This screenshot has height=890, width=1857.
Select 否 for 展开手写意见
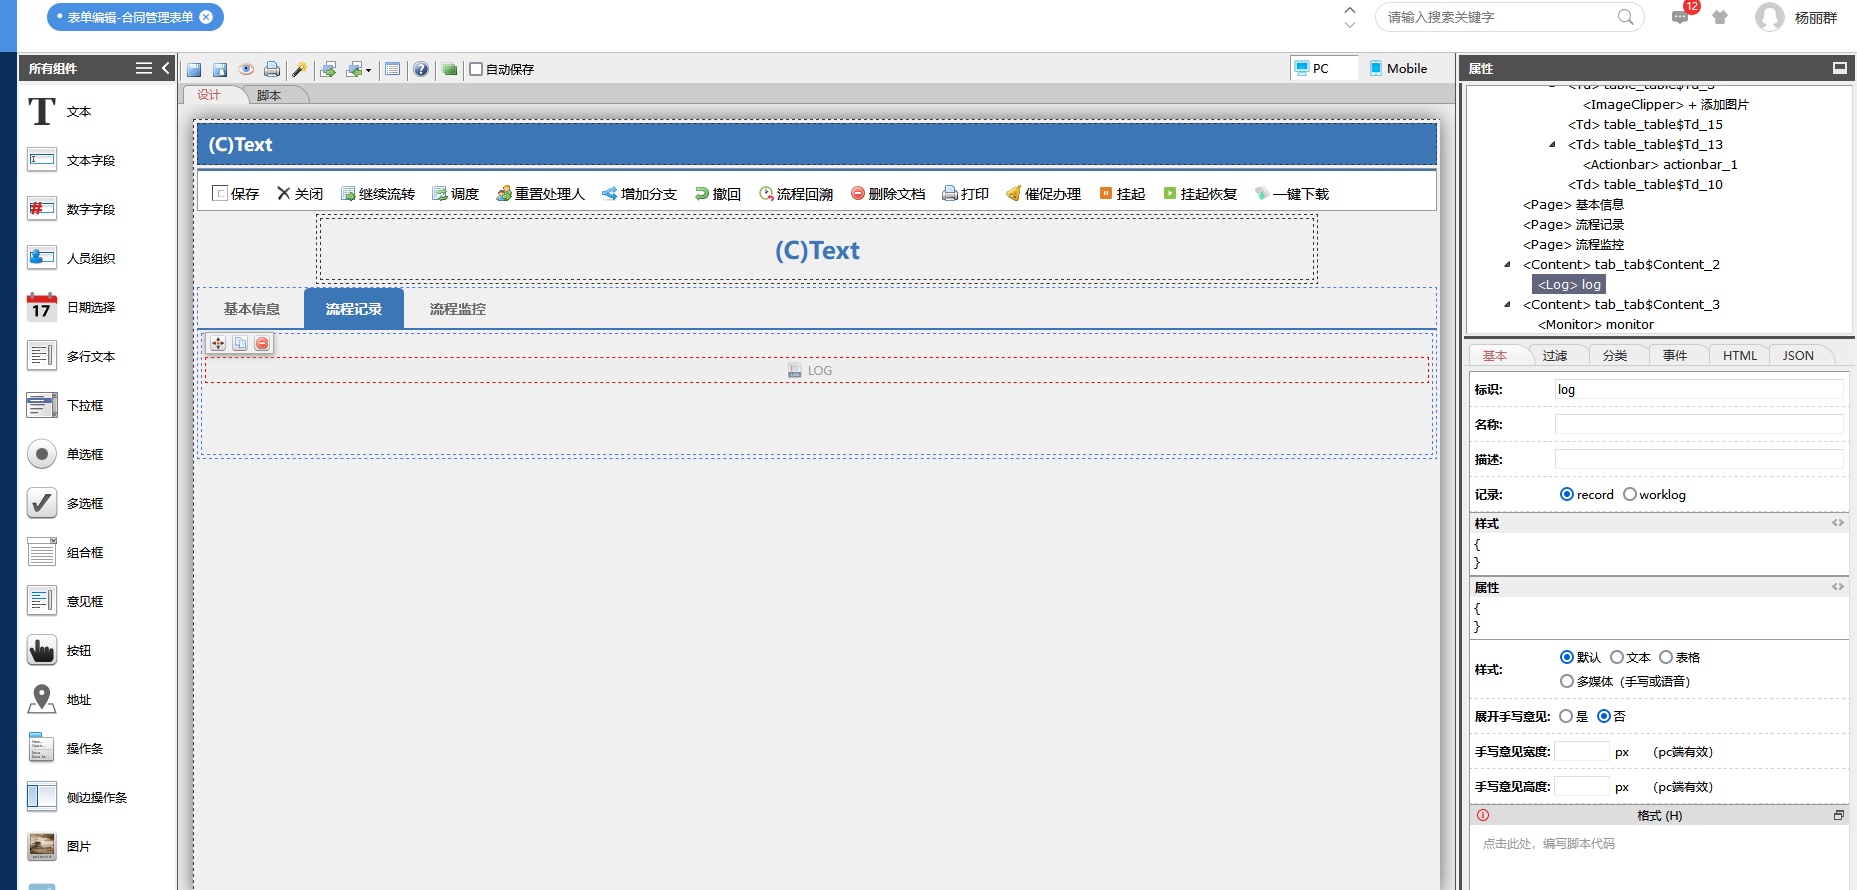point(1604,716)
